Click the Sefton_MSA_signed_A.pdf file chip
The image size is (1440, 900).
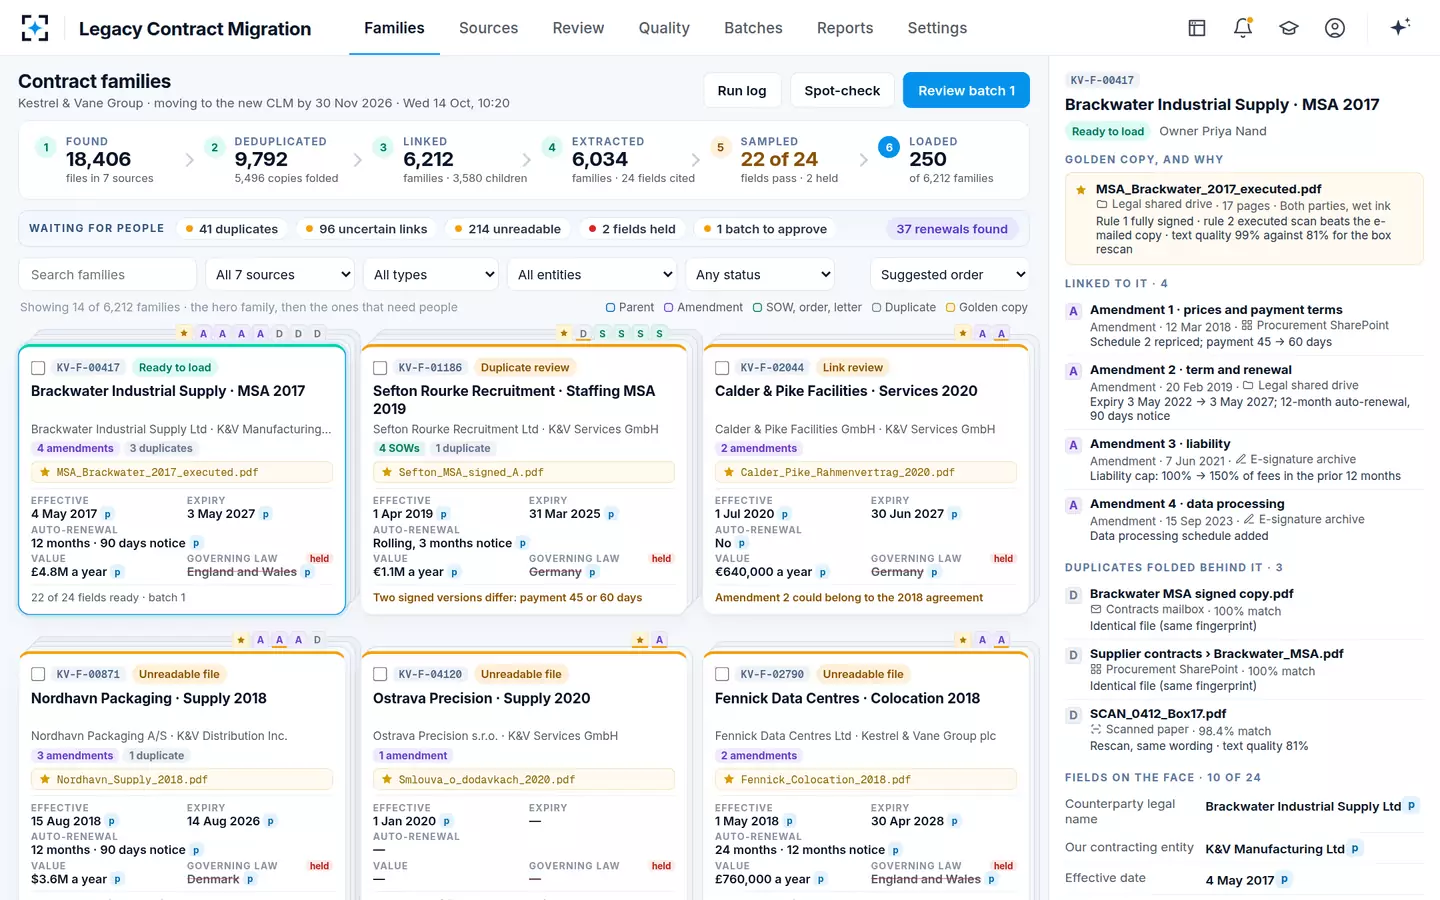click(x=524, y=472)
